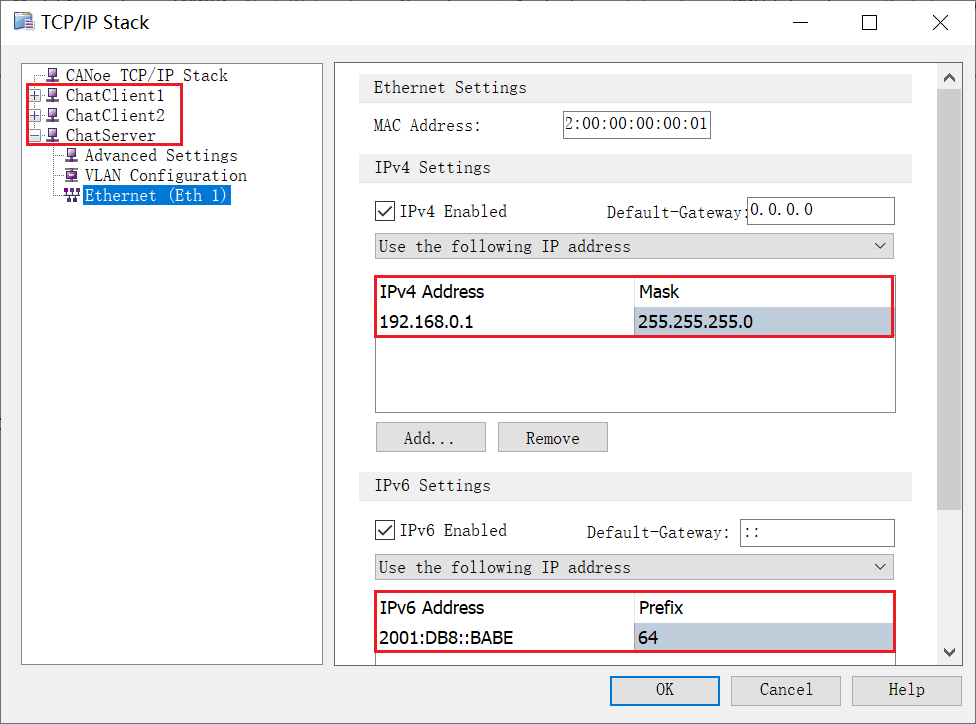Uncheck IPv6 Enabled
976x724 pixels.
point(385,532)
